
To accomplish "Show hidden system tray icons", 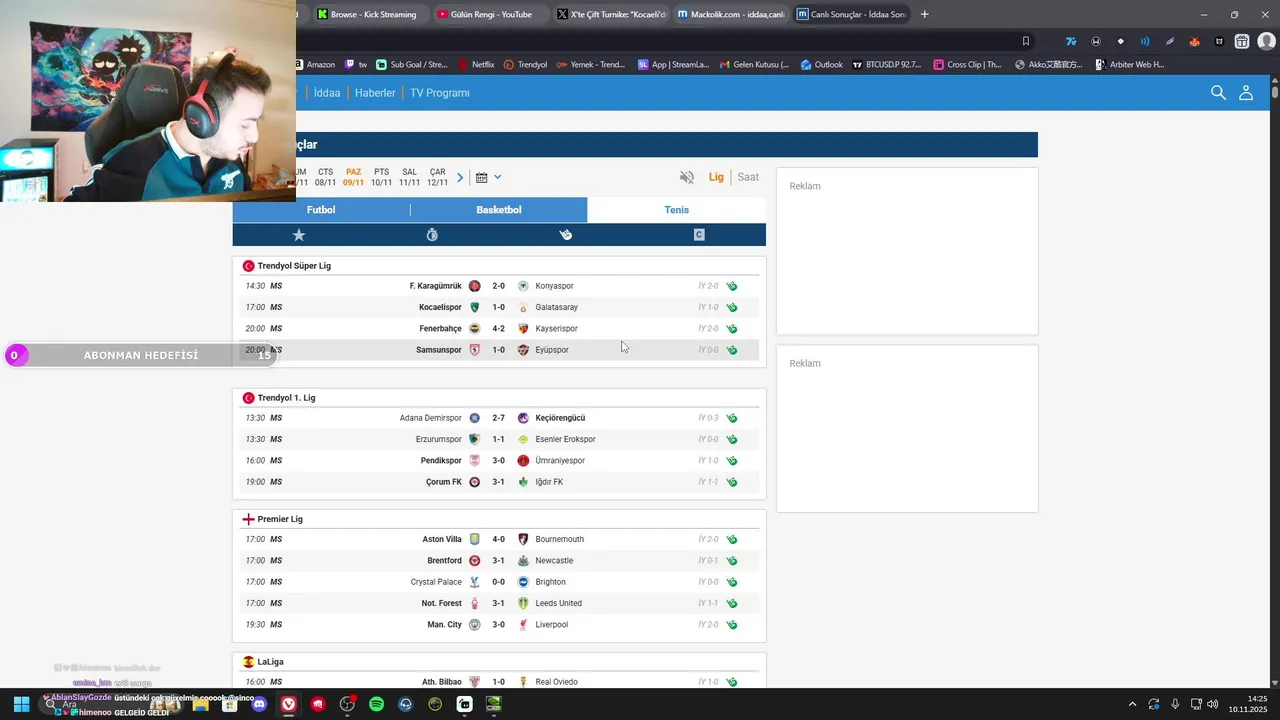I will click(1132, 704).
